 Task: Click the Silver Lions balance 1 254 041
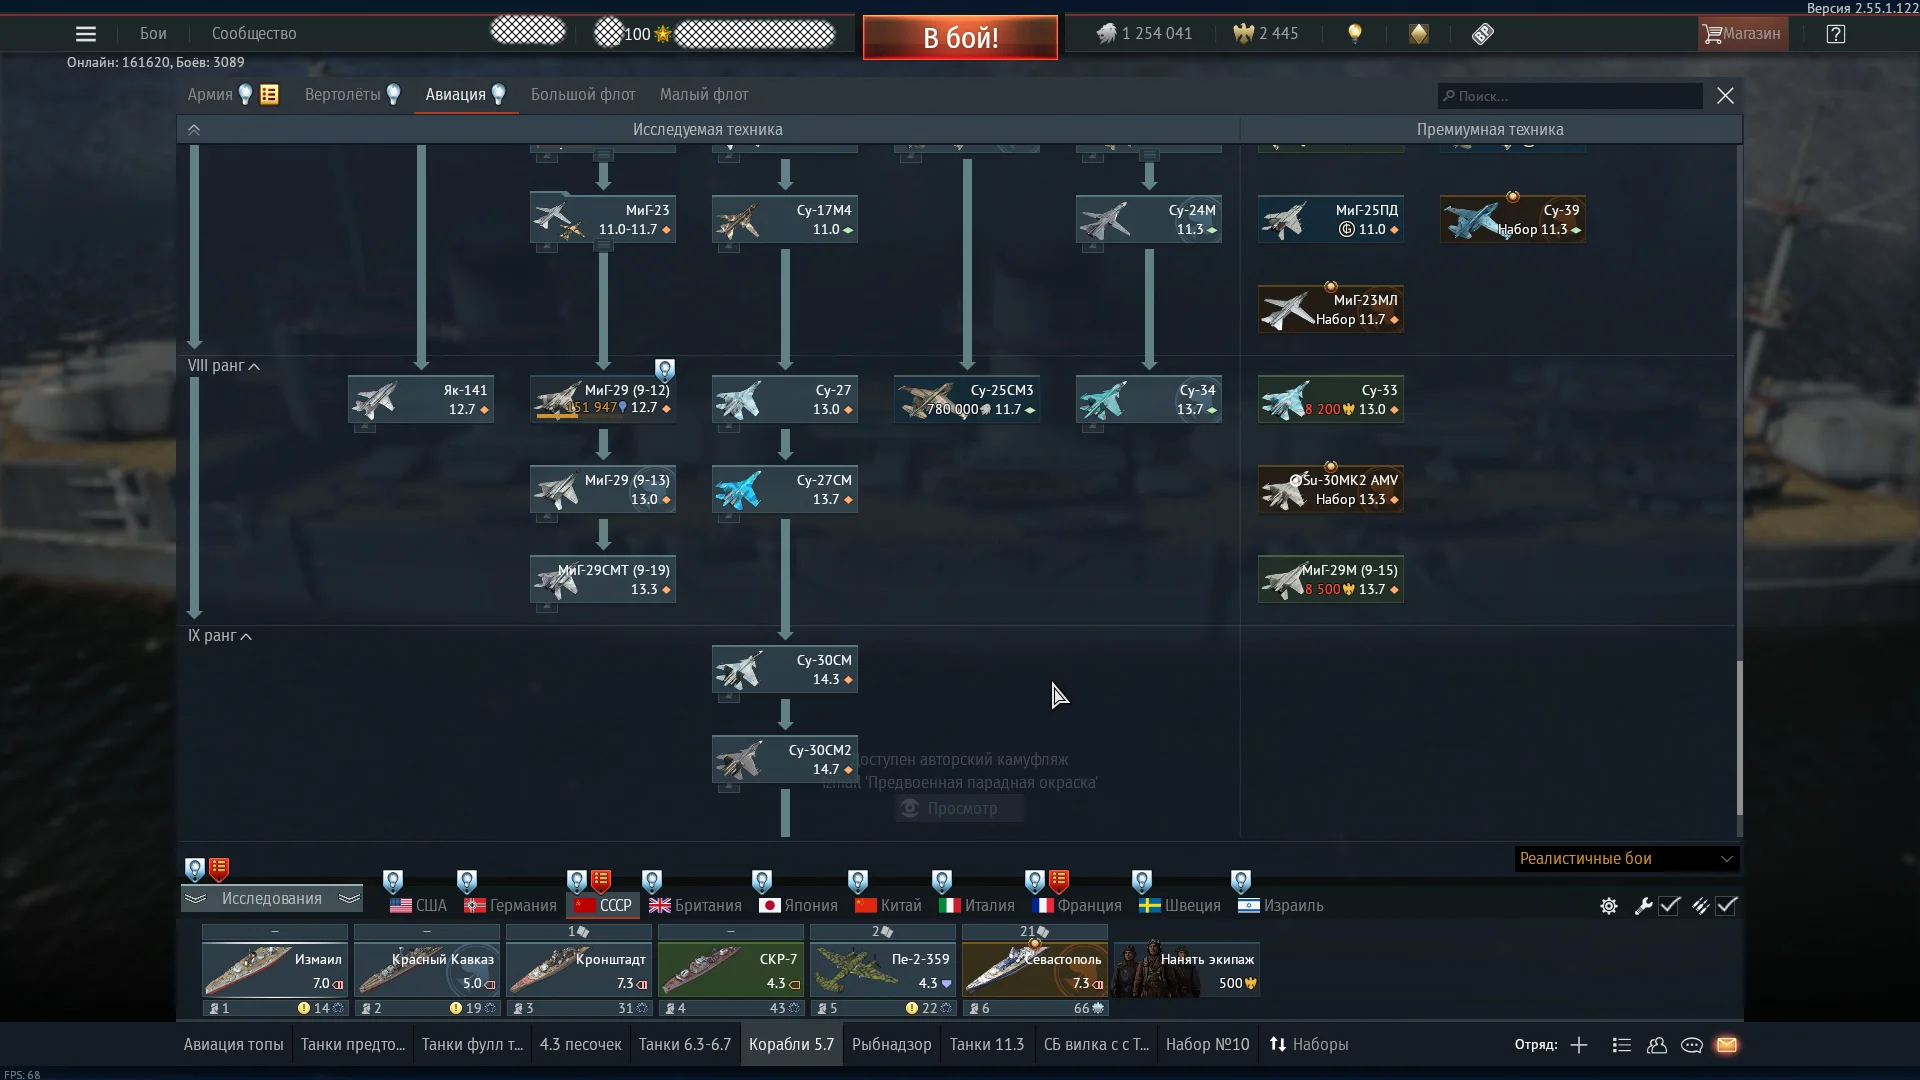coord(1144,34)
